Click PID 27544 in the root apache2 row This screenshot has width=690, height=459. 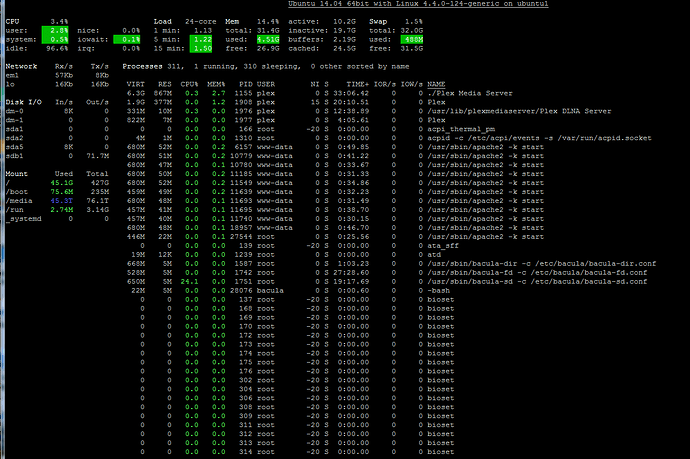241,237
